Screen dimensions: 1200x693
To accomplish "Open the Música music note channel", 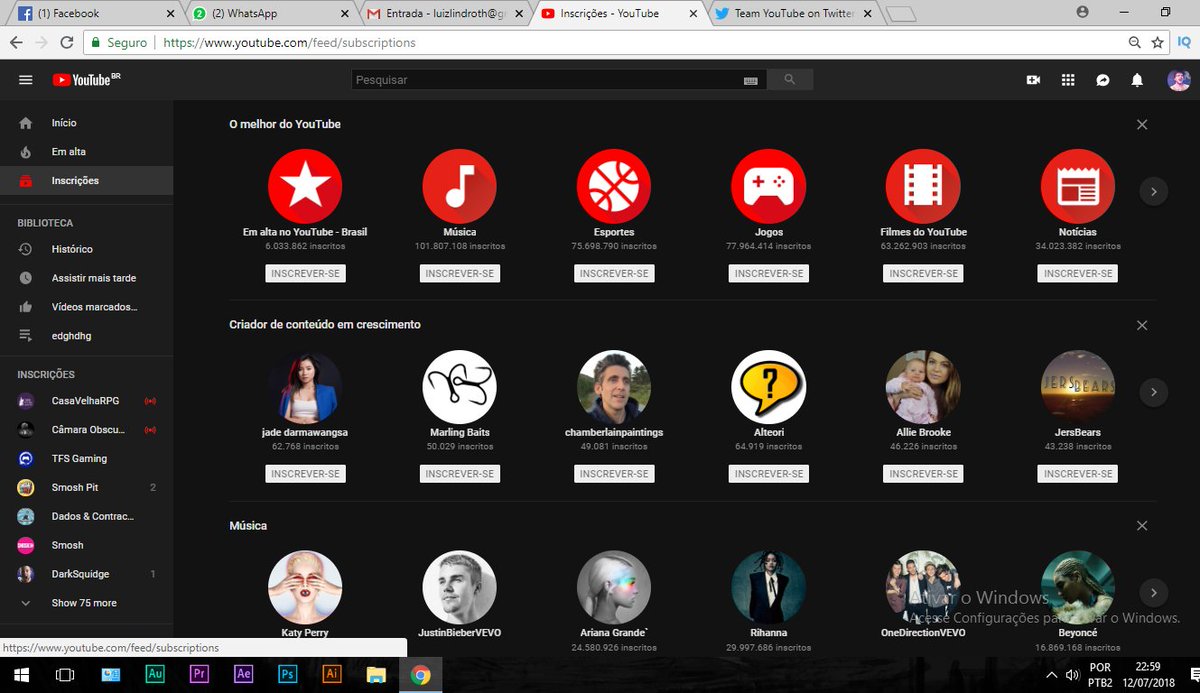I will pos(460,187).
